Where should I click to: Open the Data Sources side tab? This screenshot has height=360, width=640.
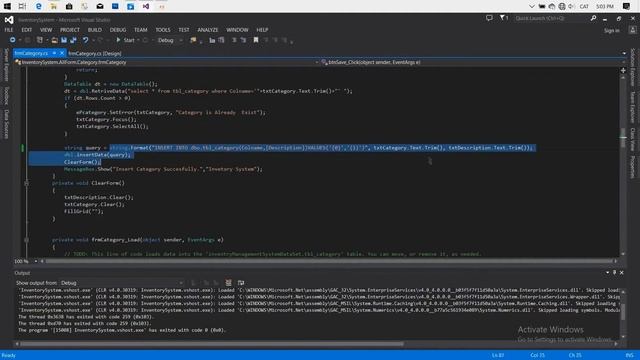click(x=6, y=124)
